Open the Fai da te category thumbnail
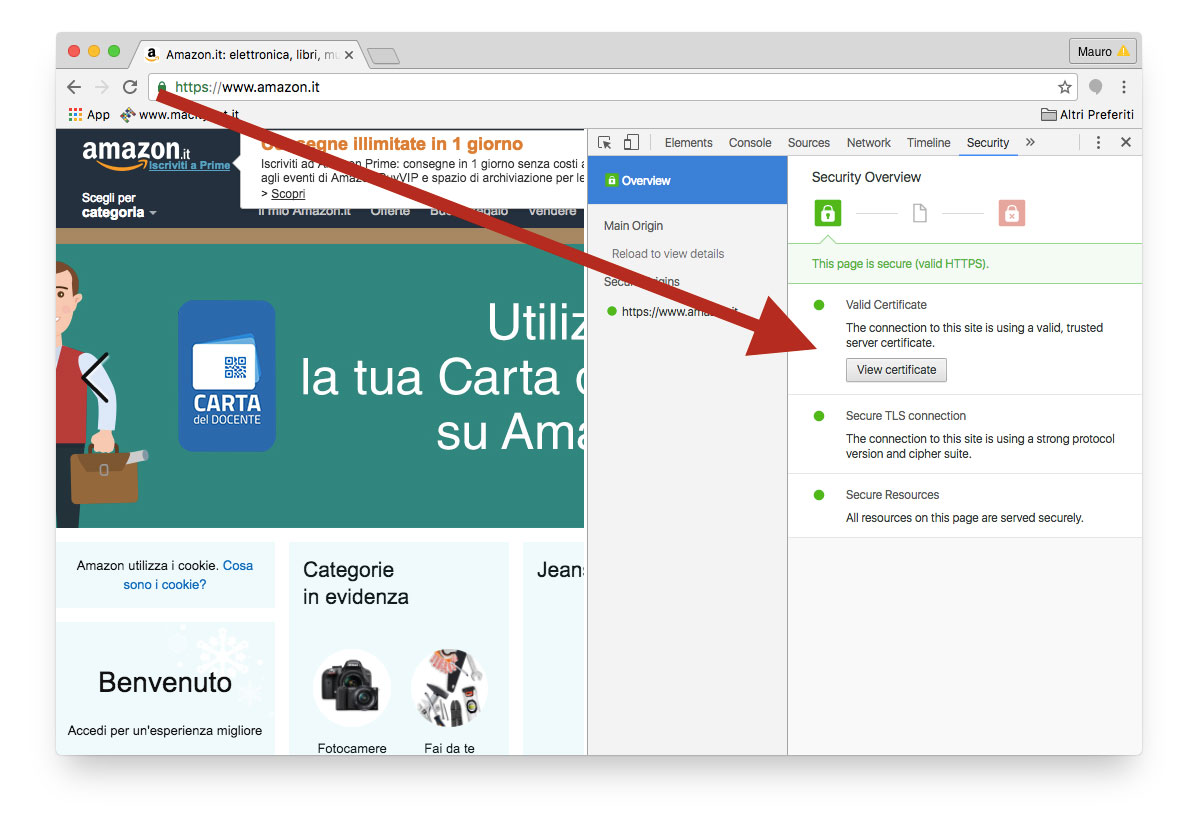The width and height of the screenshot is (1198, 835). [450, 688]
